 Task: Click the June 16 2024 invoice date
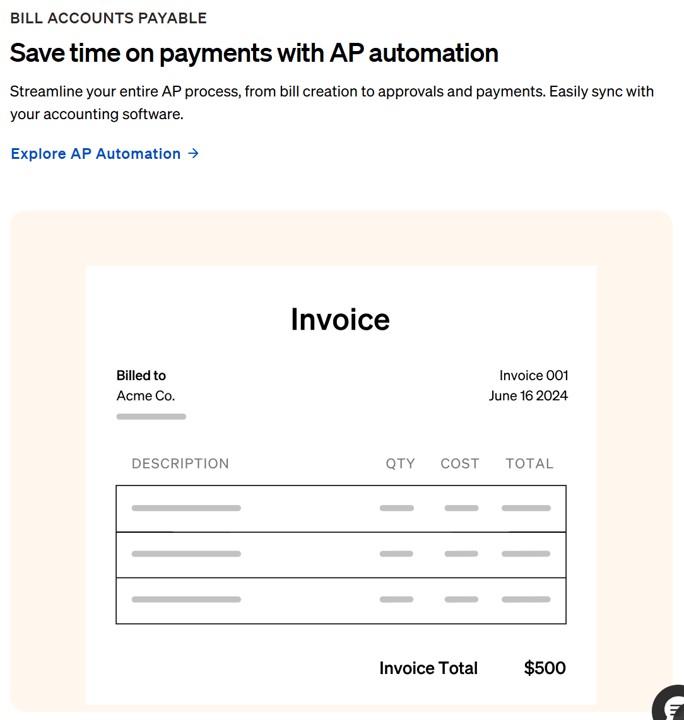(x=528, y=396)
